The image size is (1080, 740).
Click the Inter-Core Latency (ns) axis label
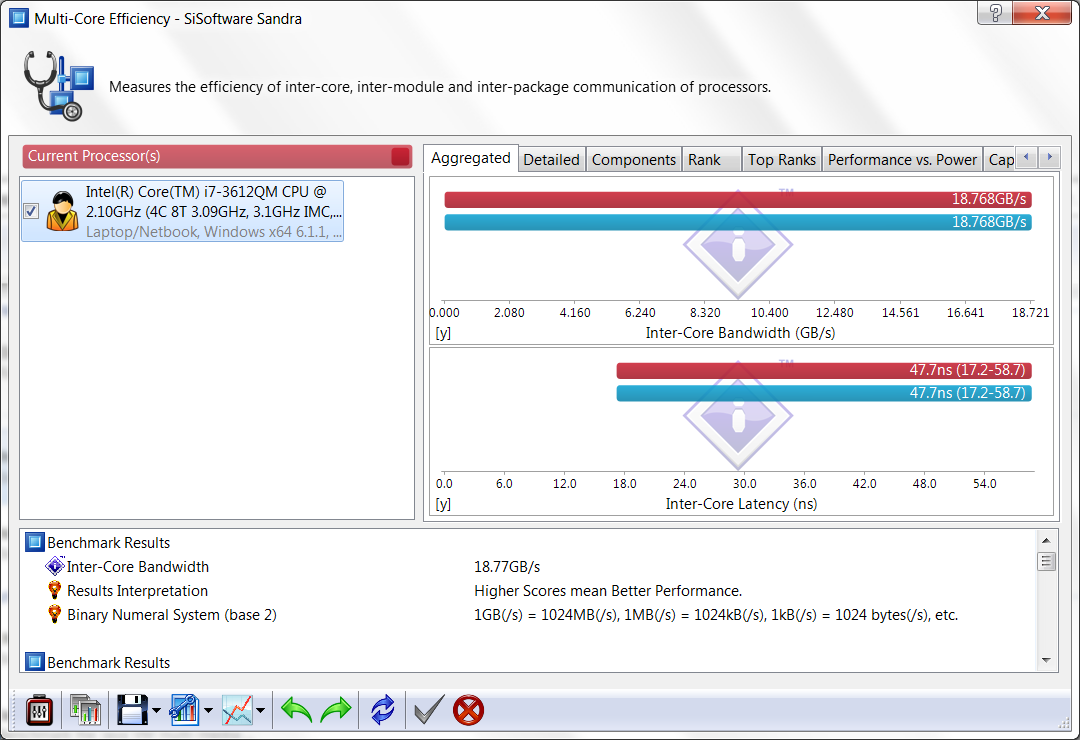pos(741,504)
